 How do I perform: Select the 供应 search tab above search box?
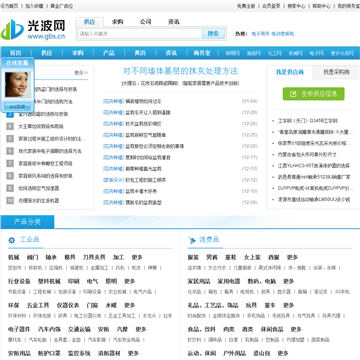tap(89, 22)
